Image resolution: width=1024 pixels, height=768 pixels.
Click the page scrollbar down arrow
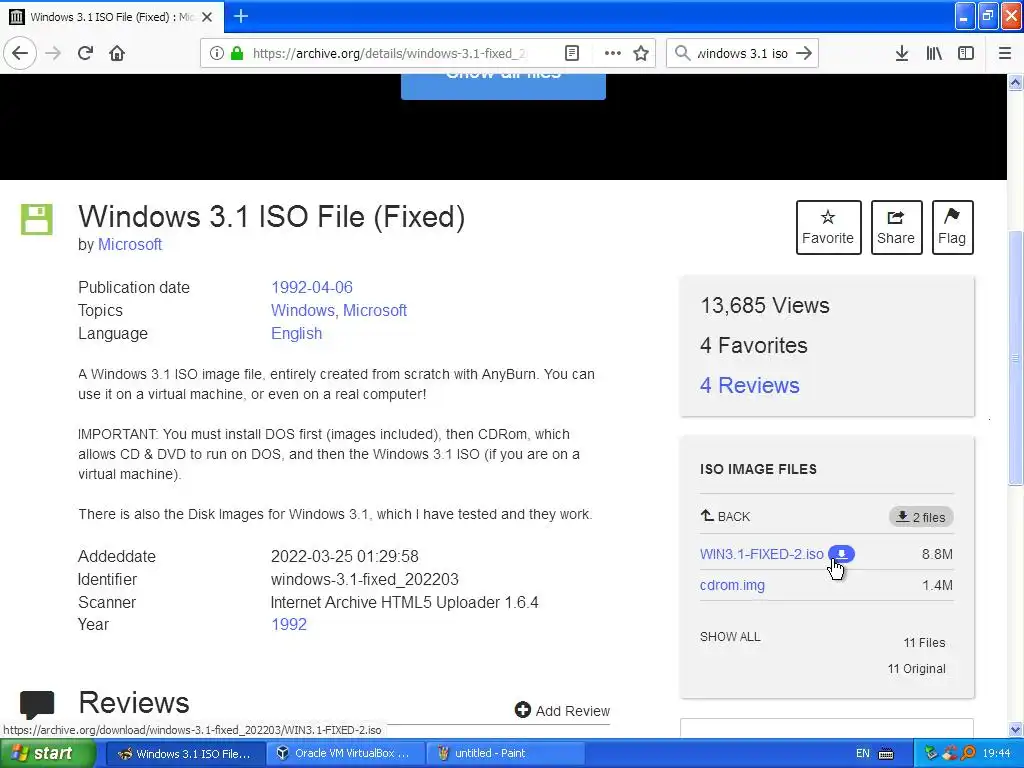pyautogui.click(x=1015, y=729)
